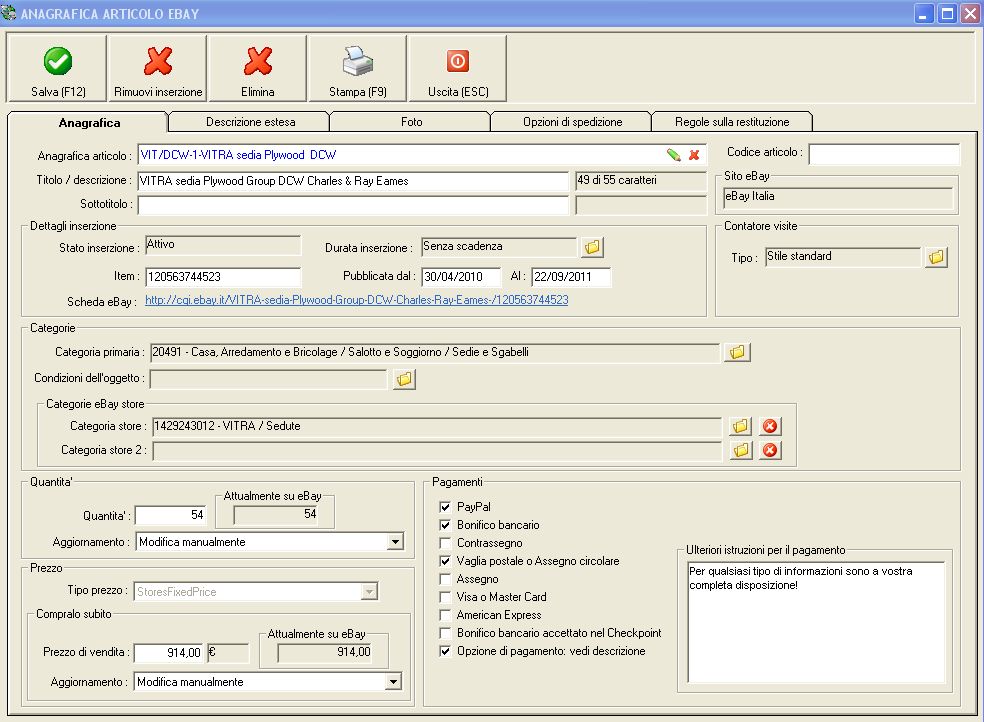
Task: Switch to Regole sulla restituzione tab
Action: coord(732,122)
